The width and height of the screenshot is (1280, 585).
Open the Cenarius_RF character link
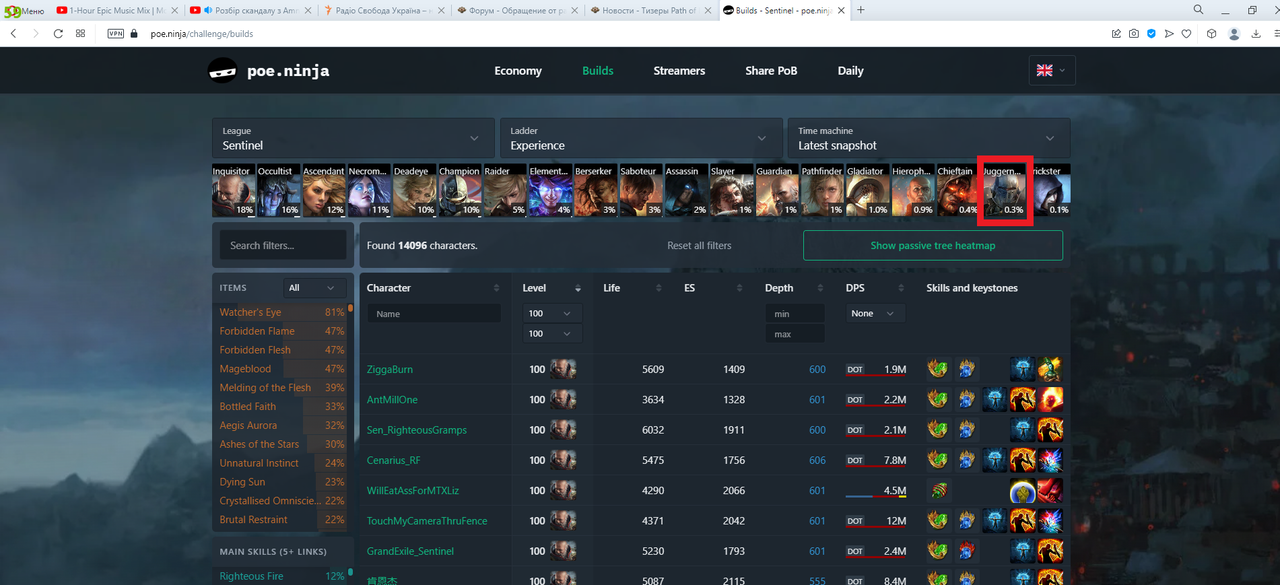pyautogui.click(x=394, y=460)
